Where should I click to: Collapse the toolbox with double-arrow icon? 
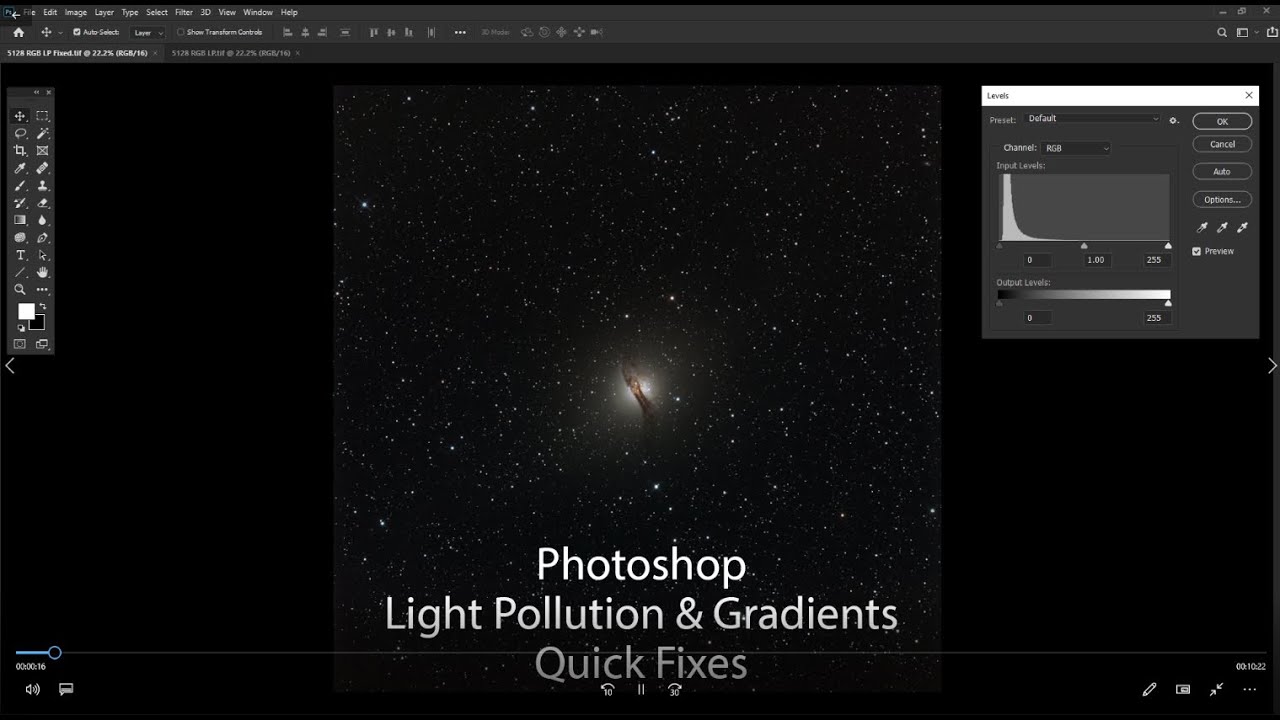[x=37, y=93]
